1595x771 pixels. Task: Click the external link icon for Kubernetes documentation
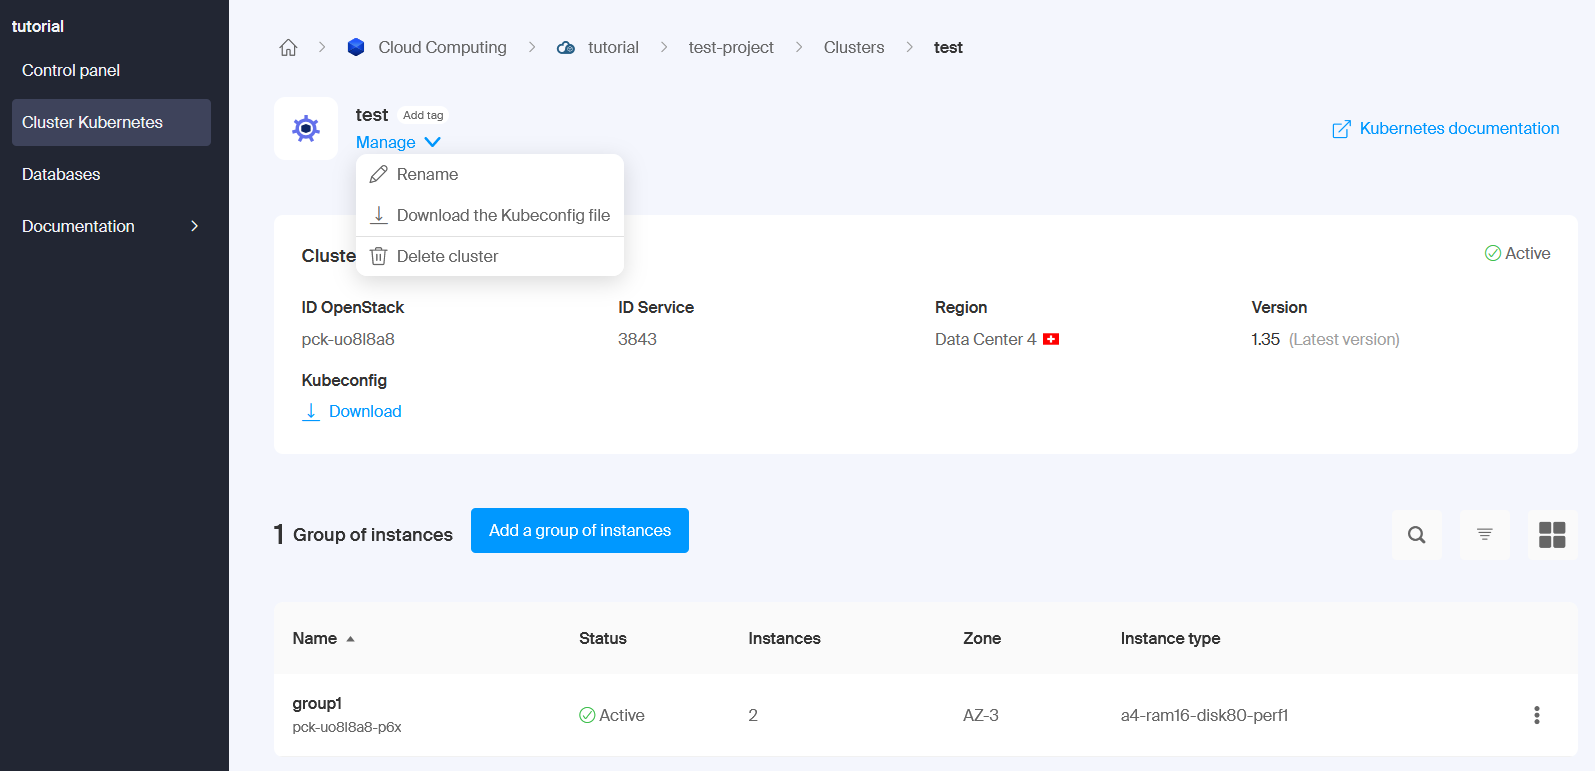click(x=1342, y=129)
